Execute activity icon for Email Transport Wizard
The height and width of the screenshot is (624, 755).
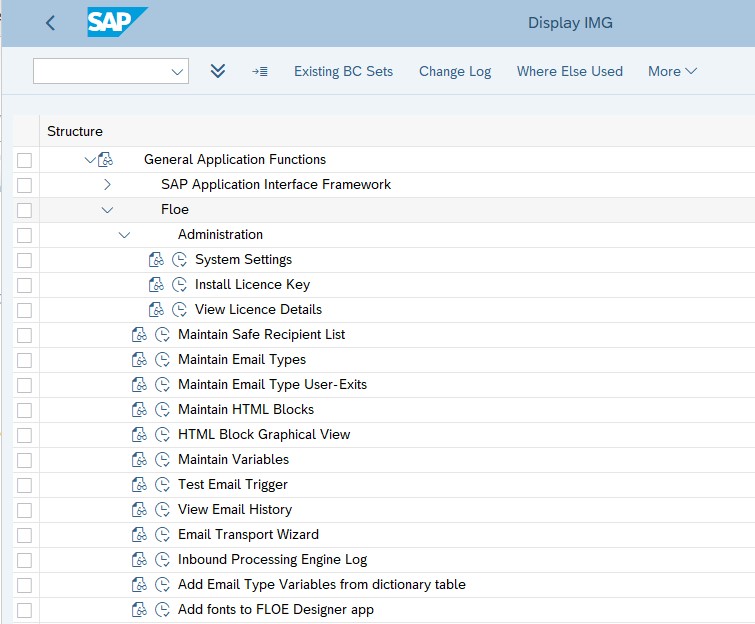pyautogui.click(x=162, y=535)
